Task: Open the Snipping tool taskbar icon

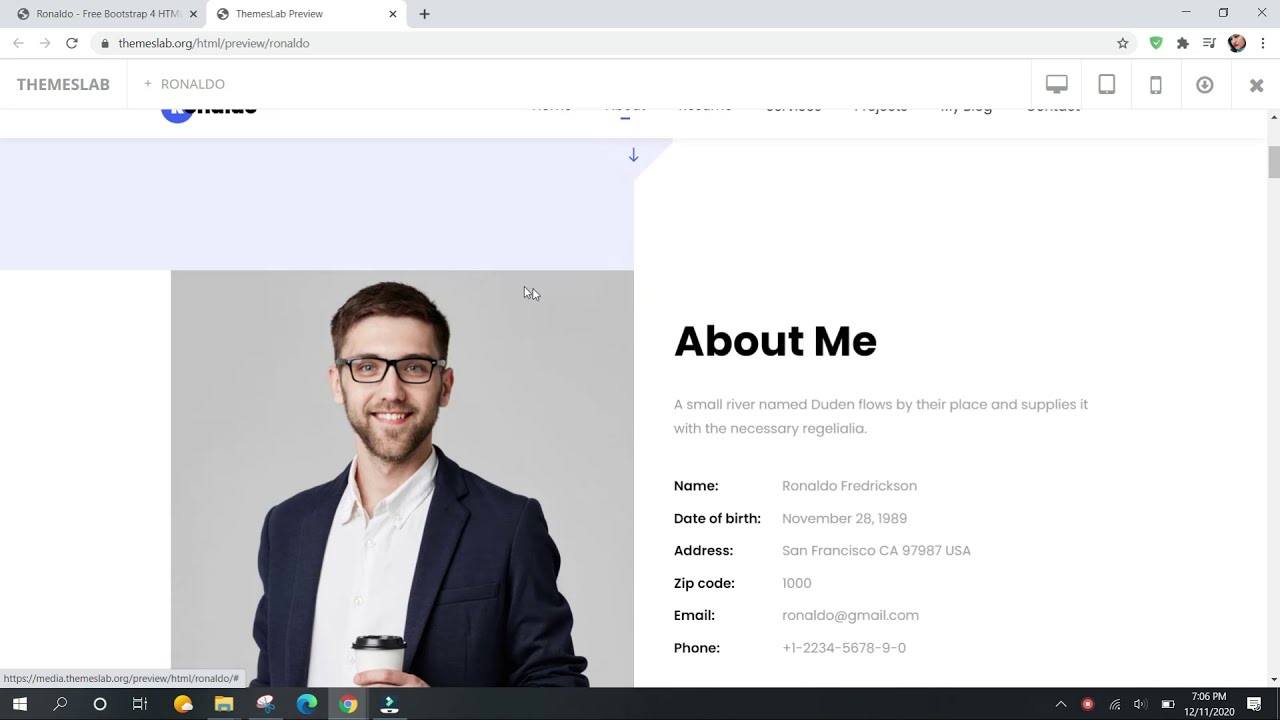Action: [265, 704]
